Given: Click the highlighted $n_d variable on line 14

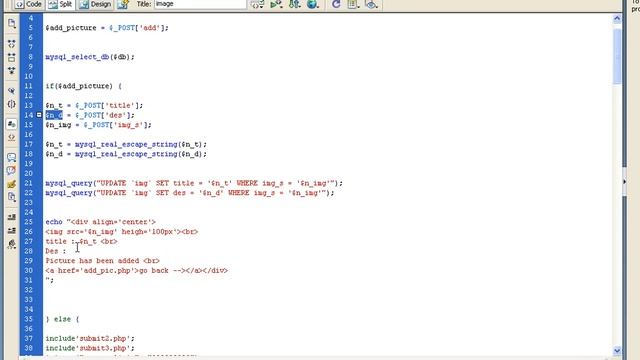Looking at the screenshot, I should point(54,115).
